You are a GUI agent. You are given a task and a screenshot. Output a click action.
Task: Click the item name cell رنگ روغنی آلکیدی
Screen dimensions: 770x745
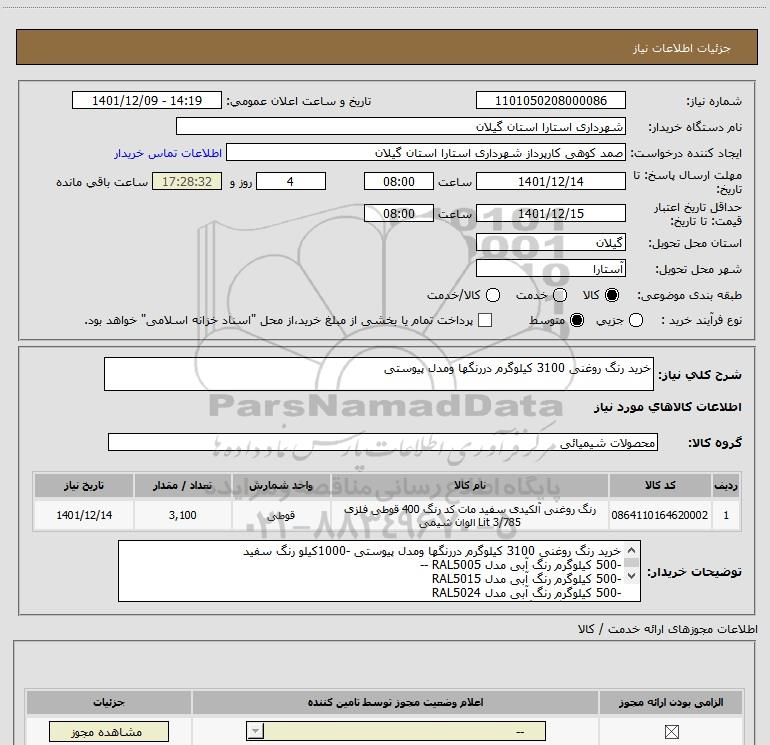click(x=470, y=515)
